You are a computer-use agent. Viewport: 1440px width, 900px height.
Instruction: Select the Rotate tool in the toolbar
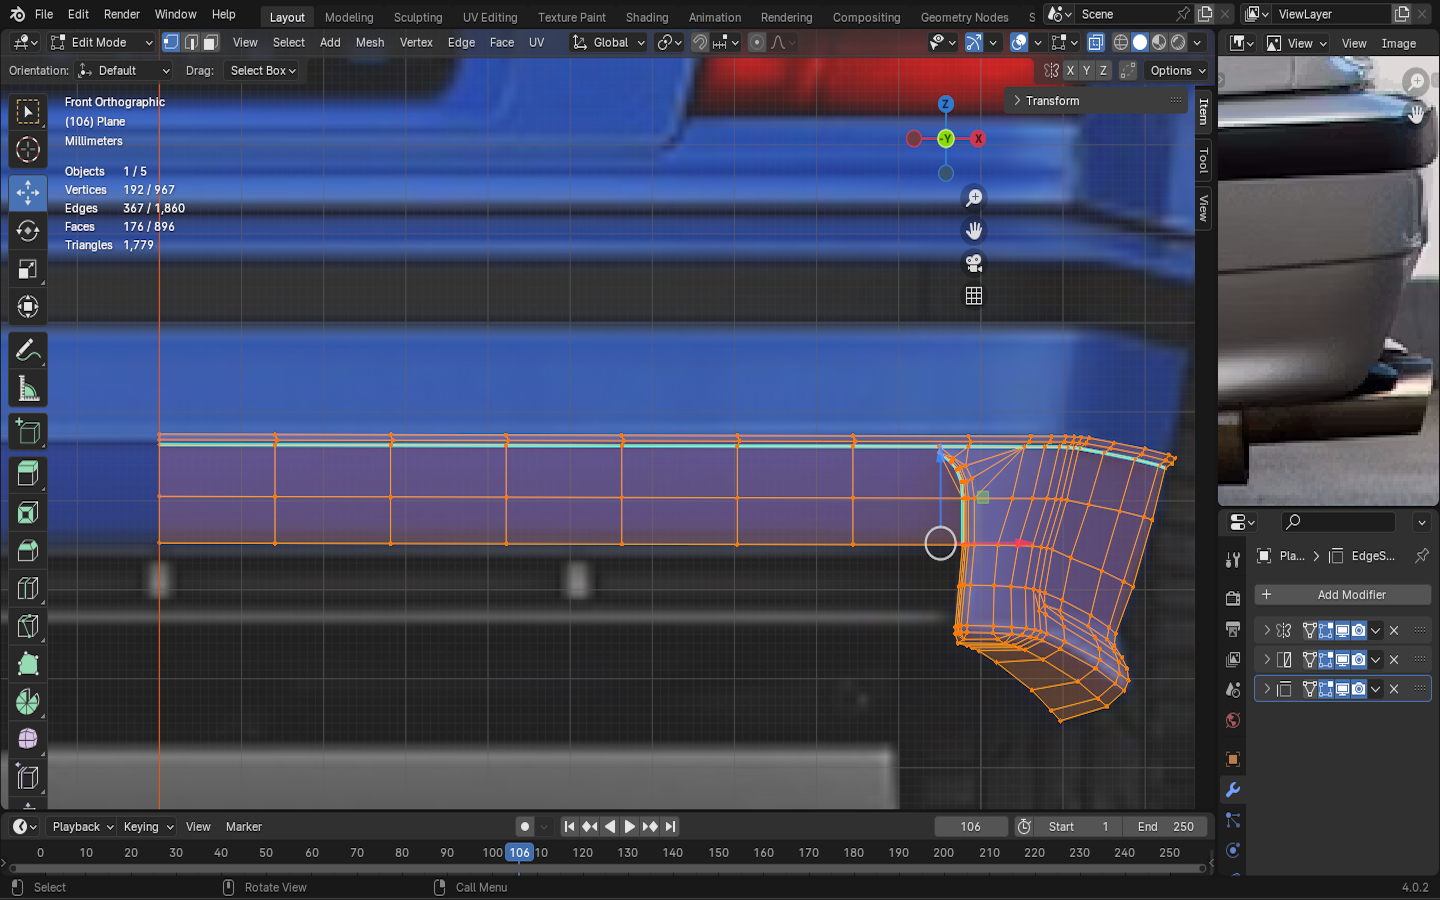coord(28,231)
